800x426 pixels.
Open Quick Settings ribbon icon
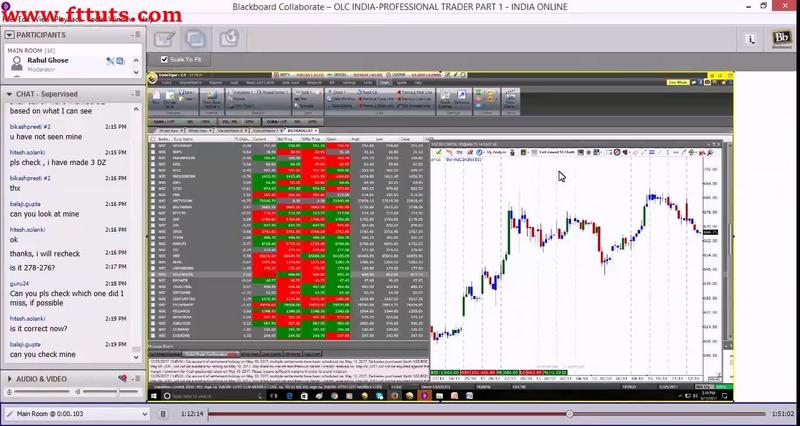(445, 98)
